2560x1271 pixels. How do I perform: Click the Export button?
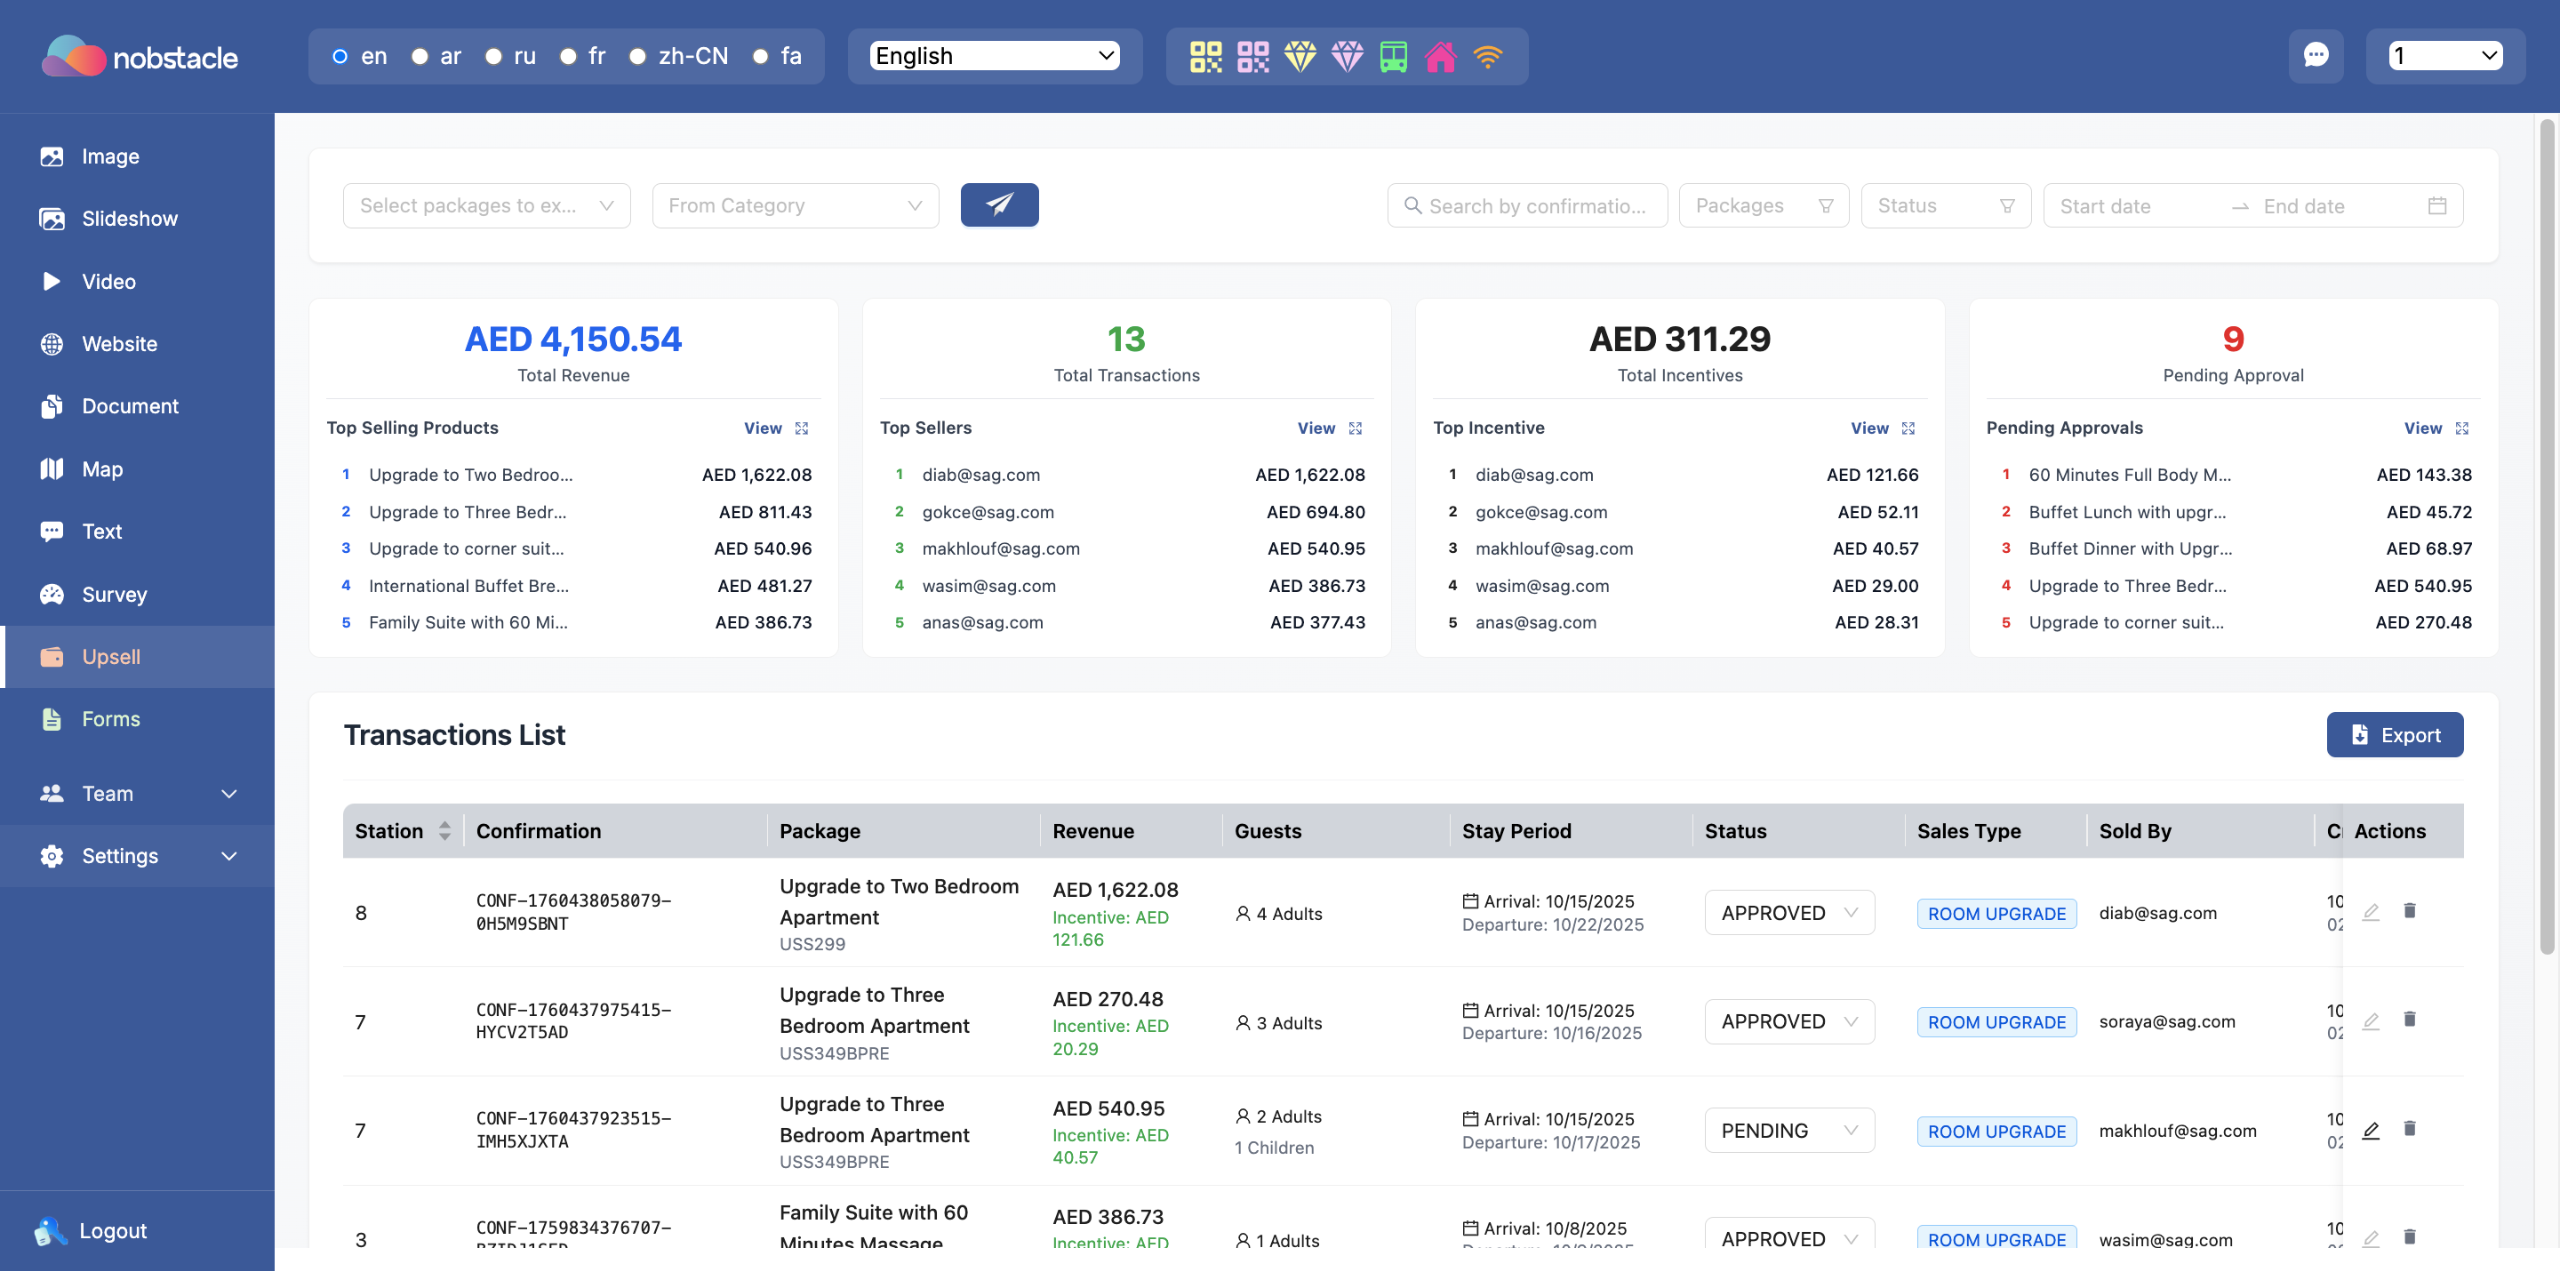tap(2394, 735)
